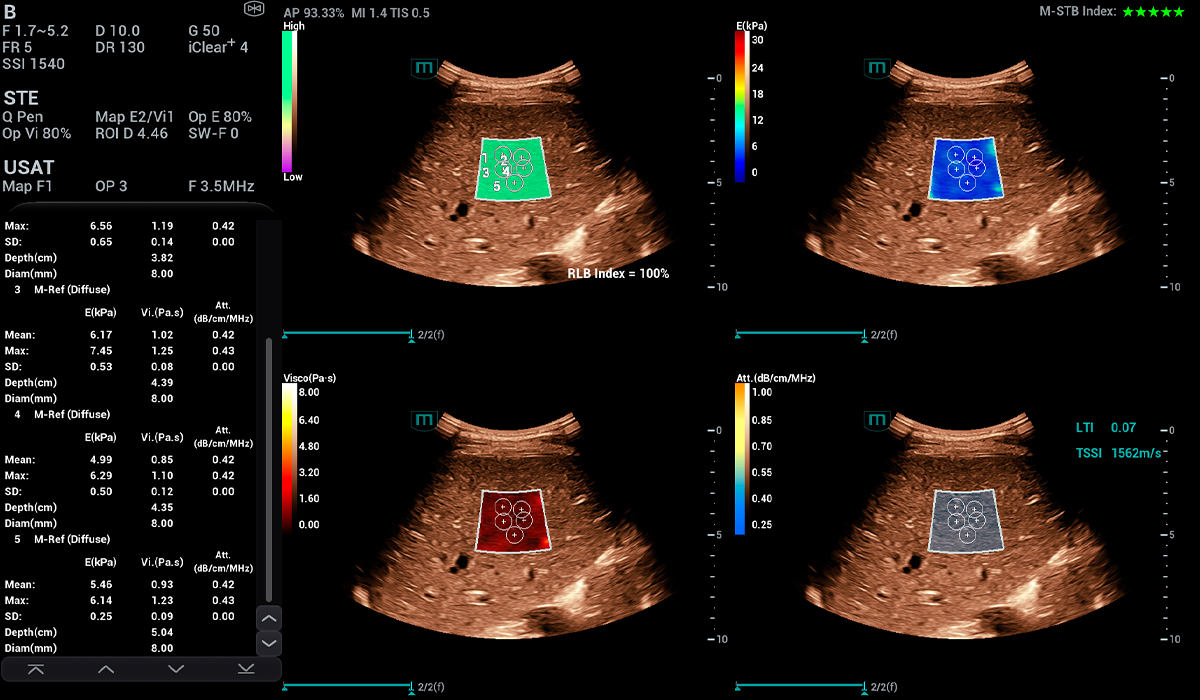
Task: Jump to top of measurement results
Action: tap(36, 668)
